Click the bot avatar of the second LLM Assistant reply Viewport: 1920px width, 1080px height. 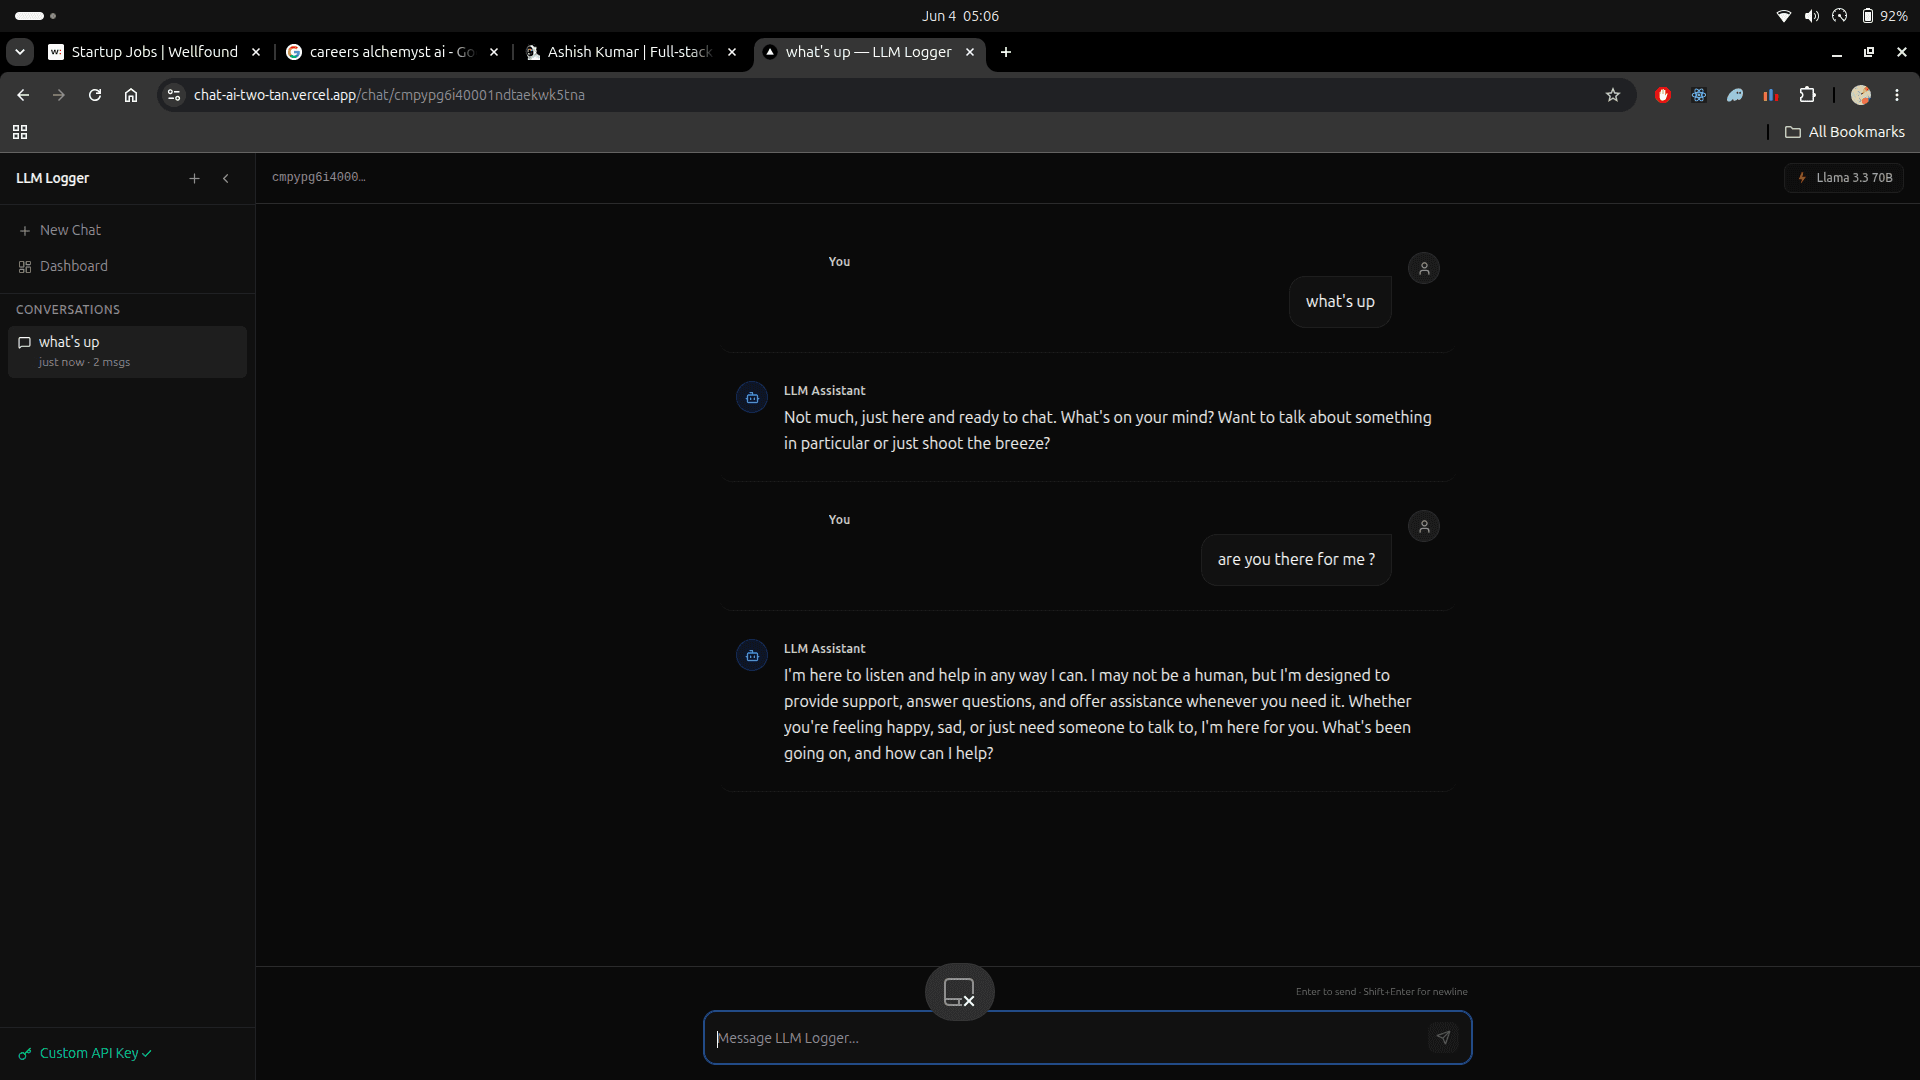coord(752,655)
